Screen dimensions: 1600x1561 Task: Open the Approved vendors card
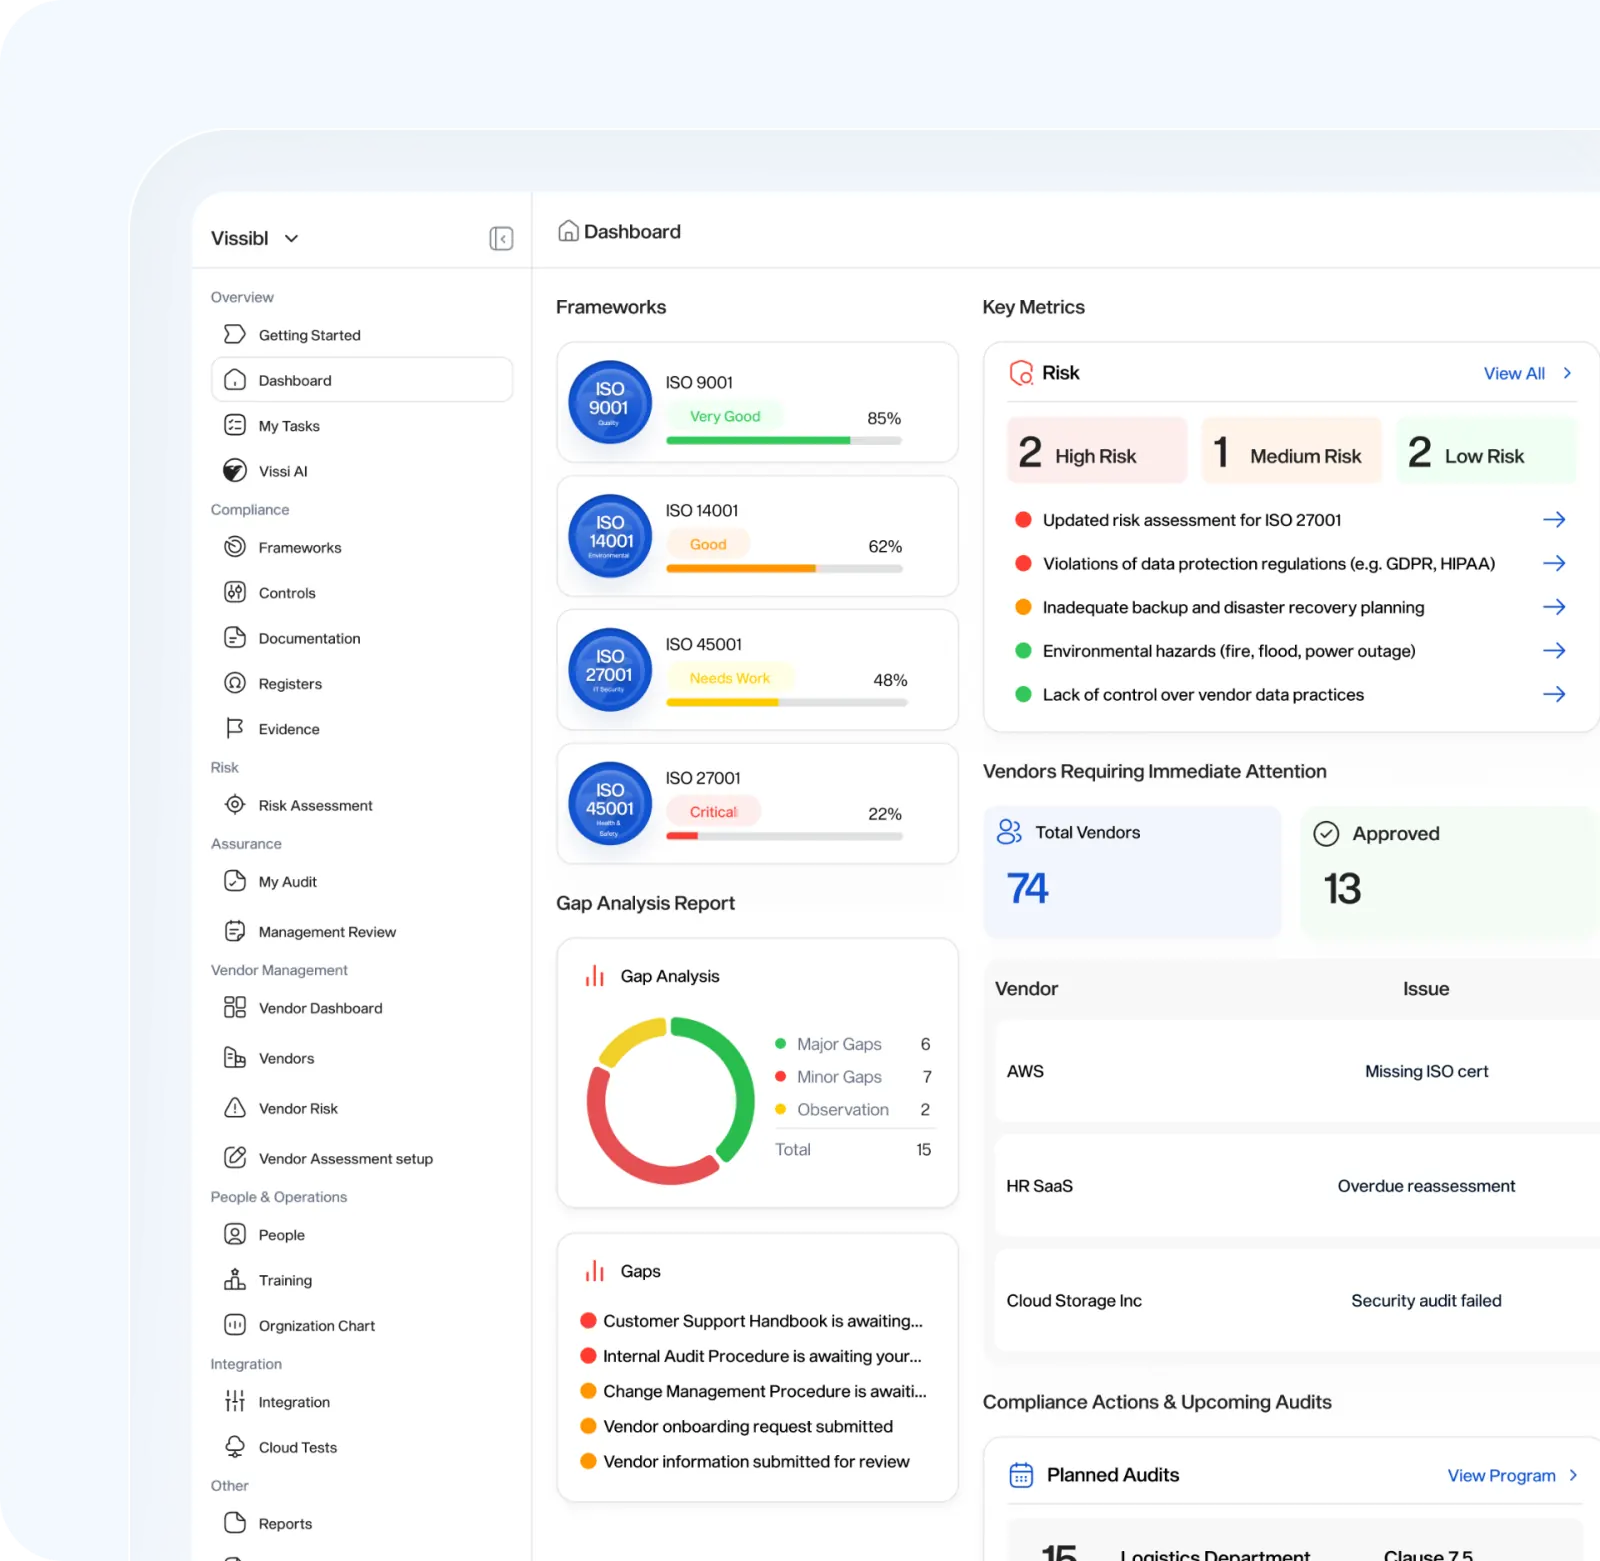click(1449, 872)
